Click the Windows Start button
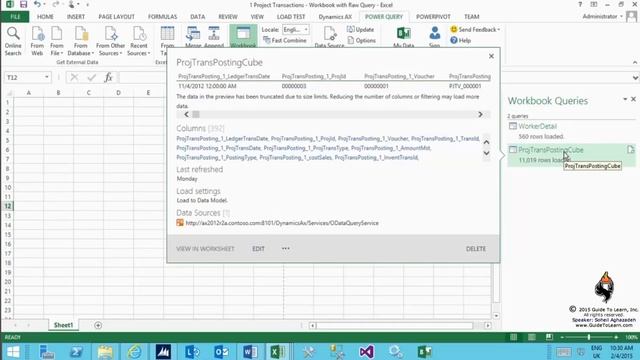The height and width of the screenshot is (360, 640). tap(13, 351)
